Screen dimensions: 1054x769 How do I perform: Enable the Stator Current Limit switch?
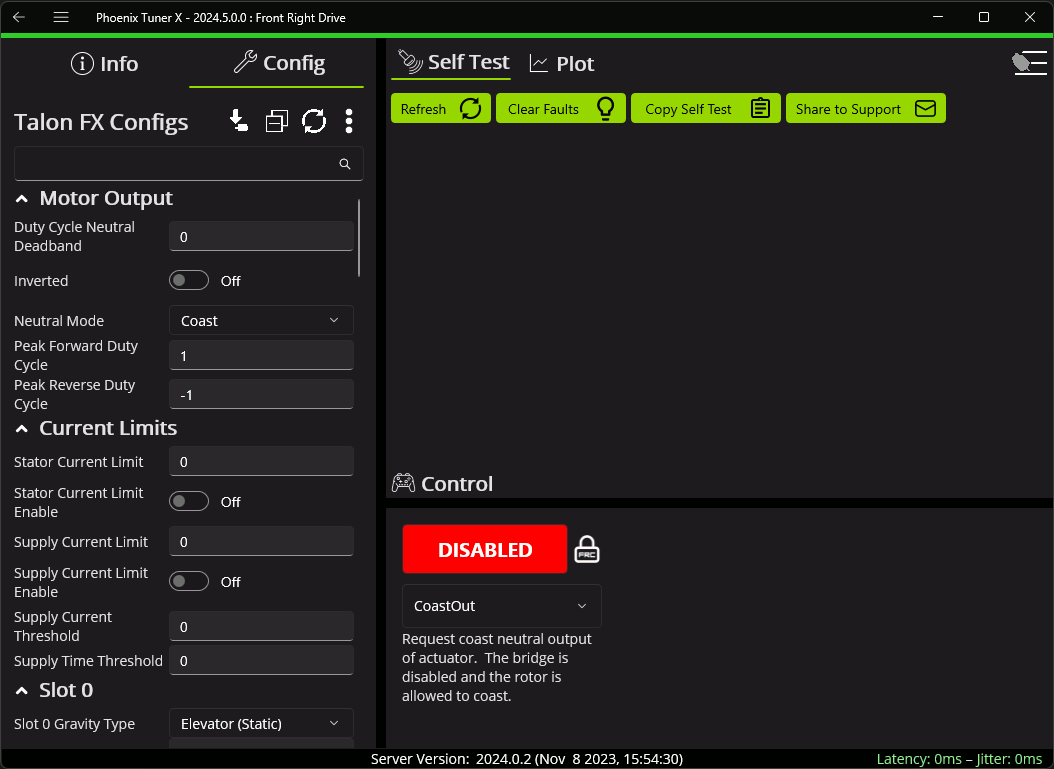click(189, 501)
